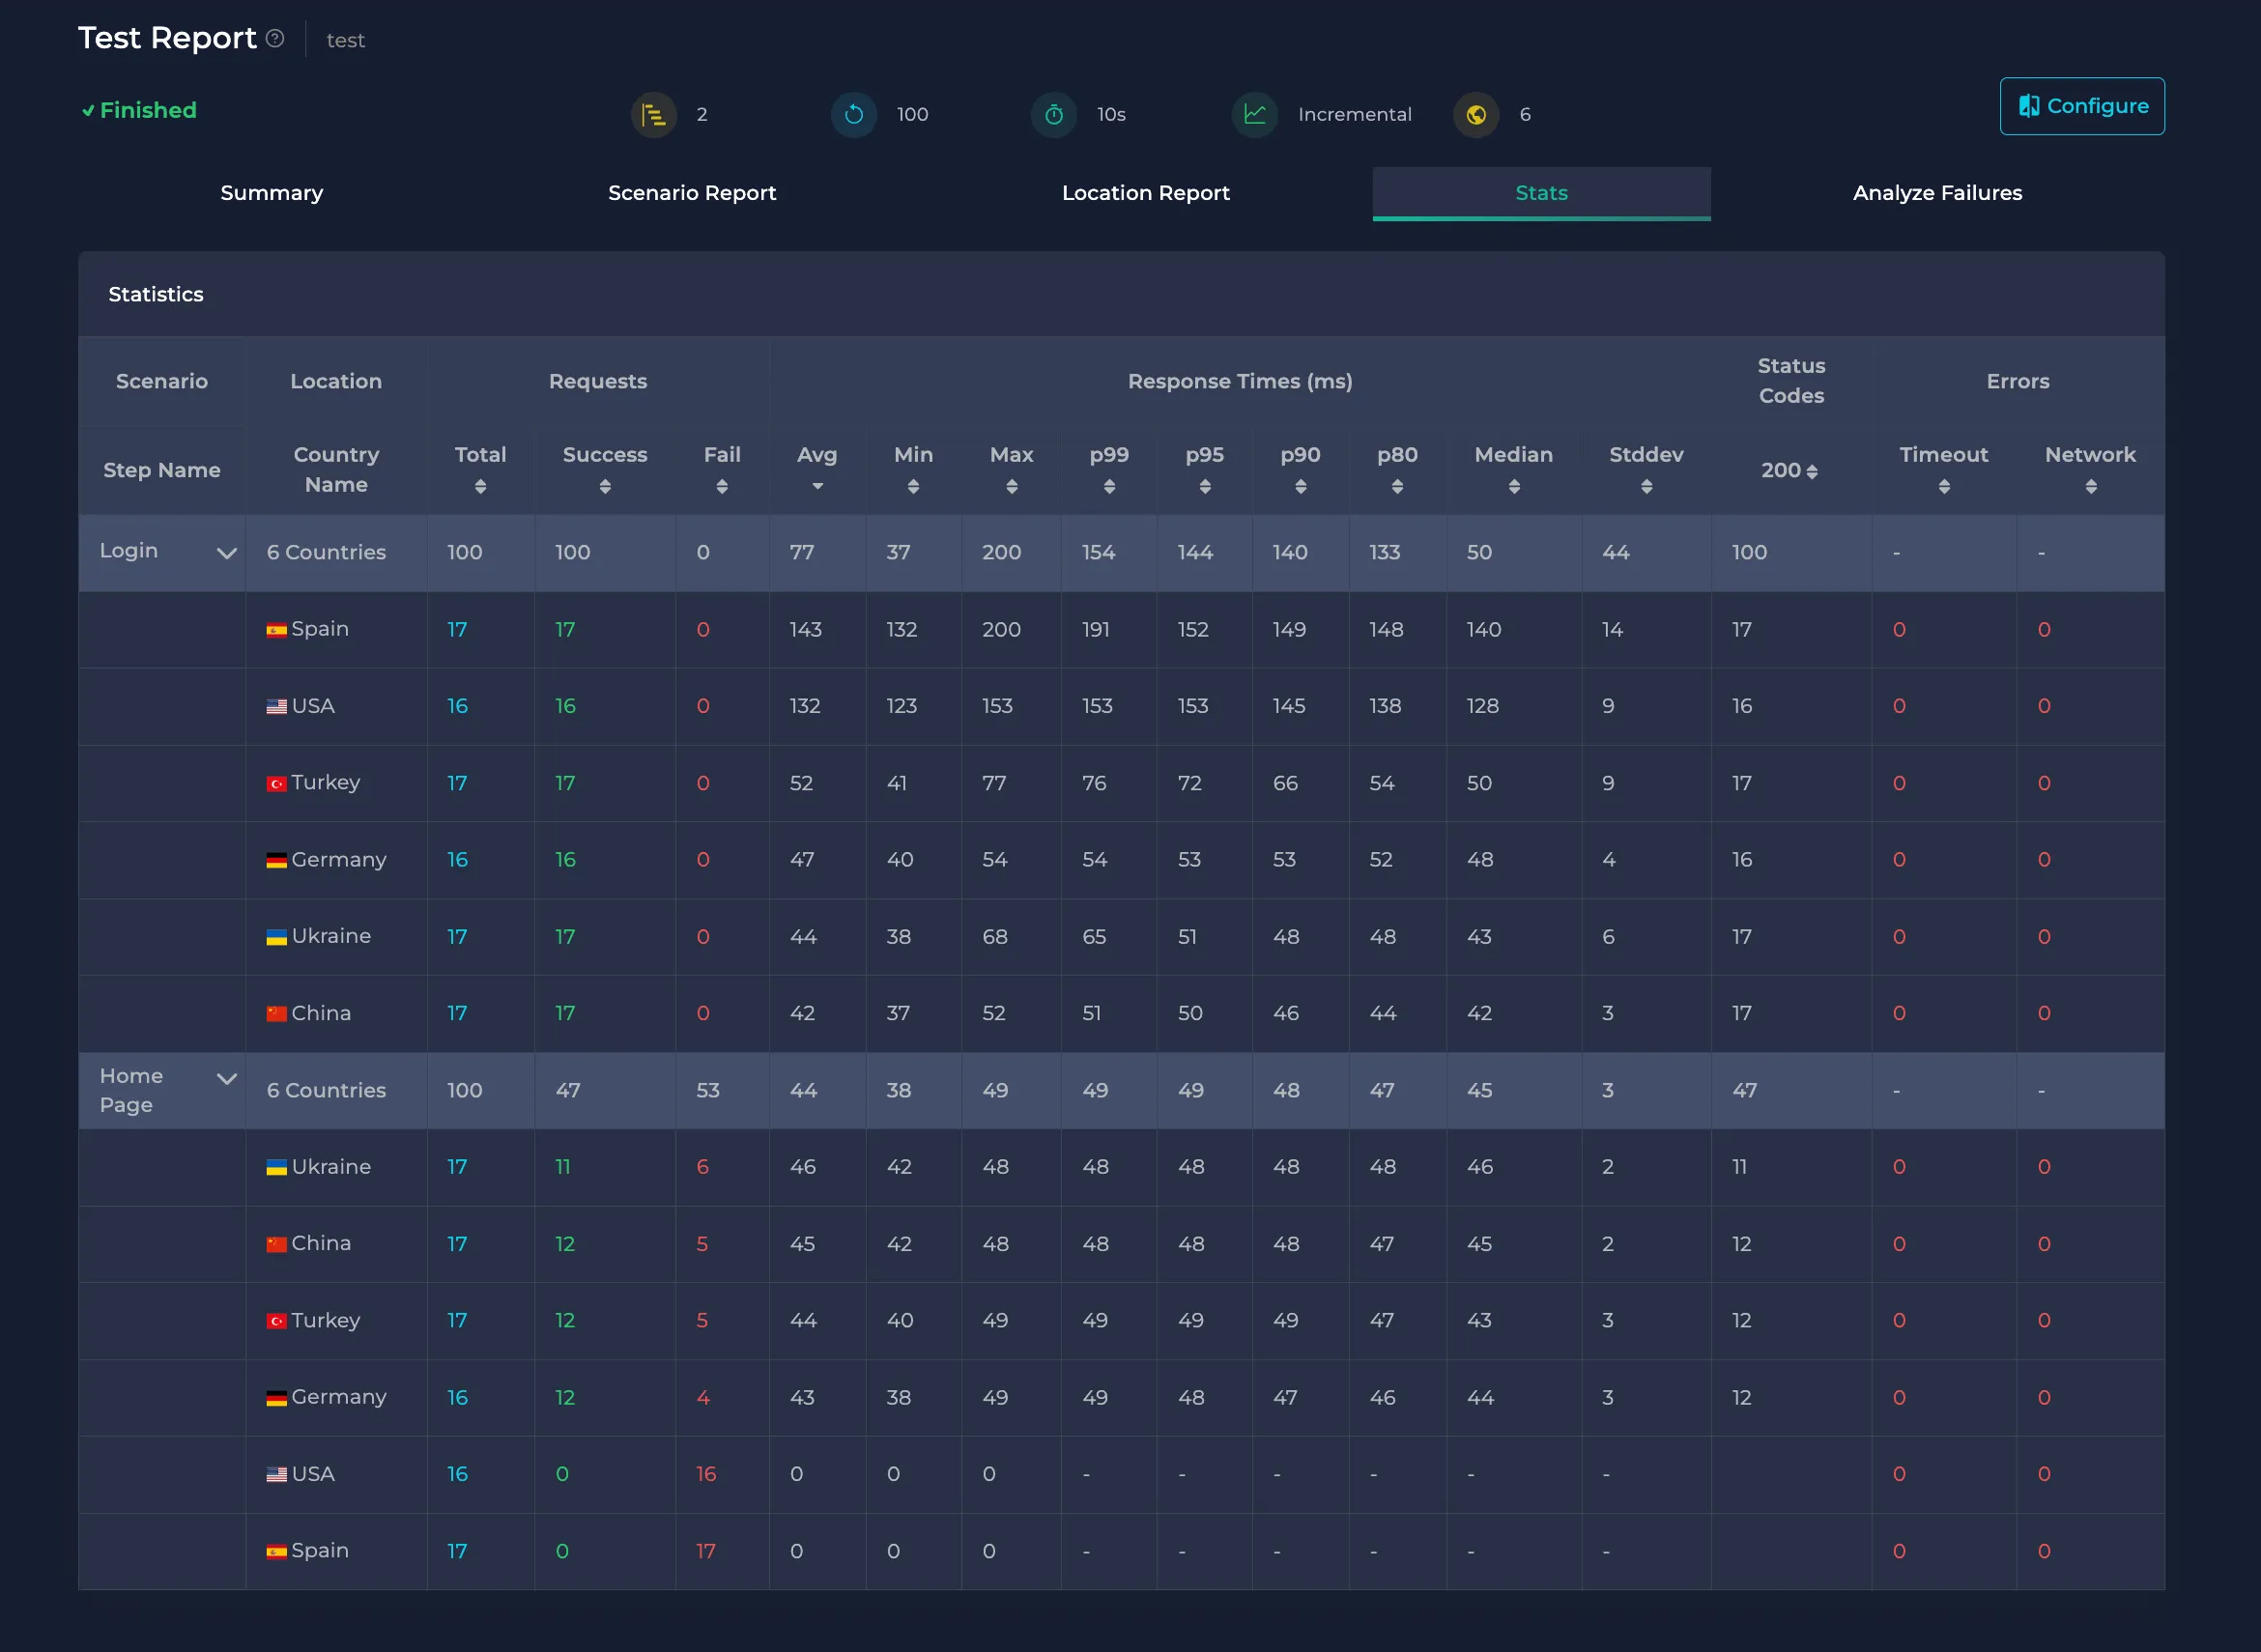Image resolution: width=2261 pixels, height=1652 pixels.
Task: Select the Stats tab
Action: tap(1541, 193)
